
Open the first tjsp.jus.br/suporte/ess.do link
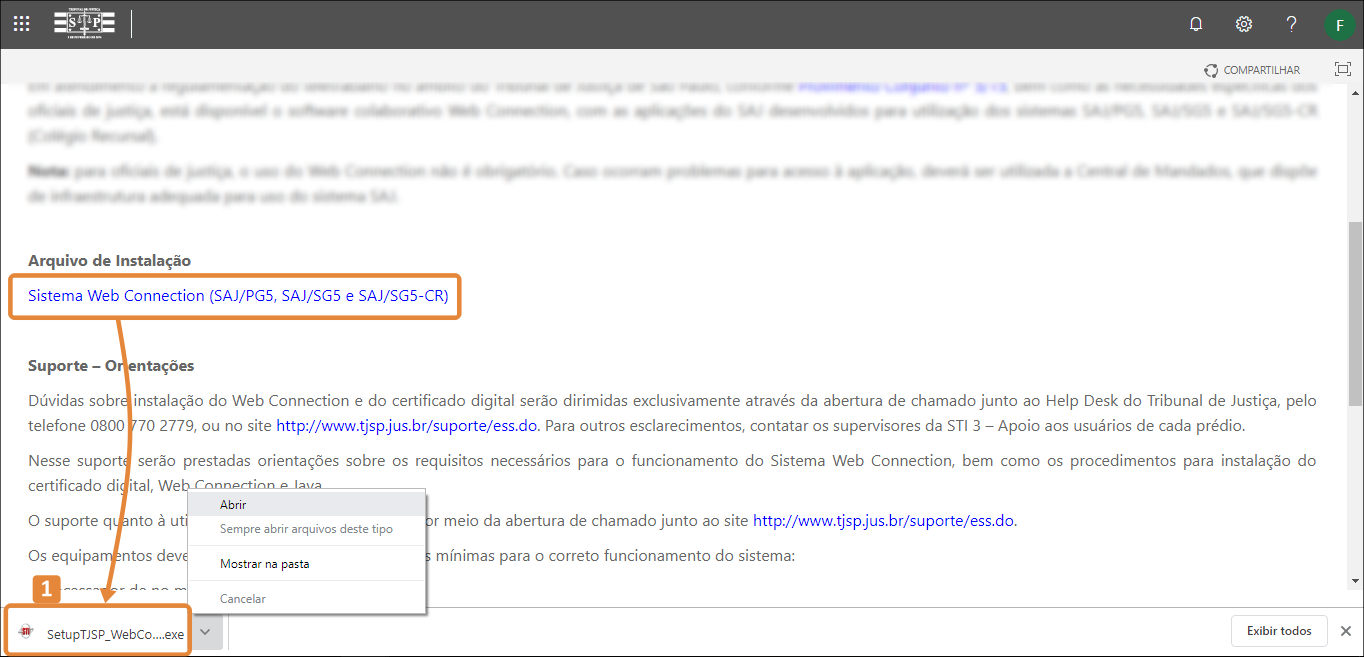[407, 426]
